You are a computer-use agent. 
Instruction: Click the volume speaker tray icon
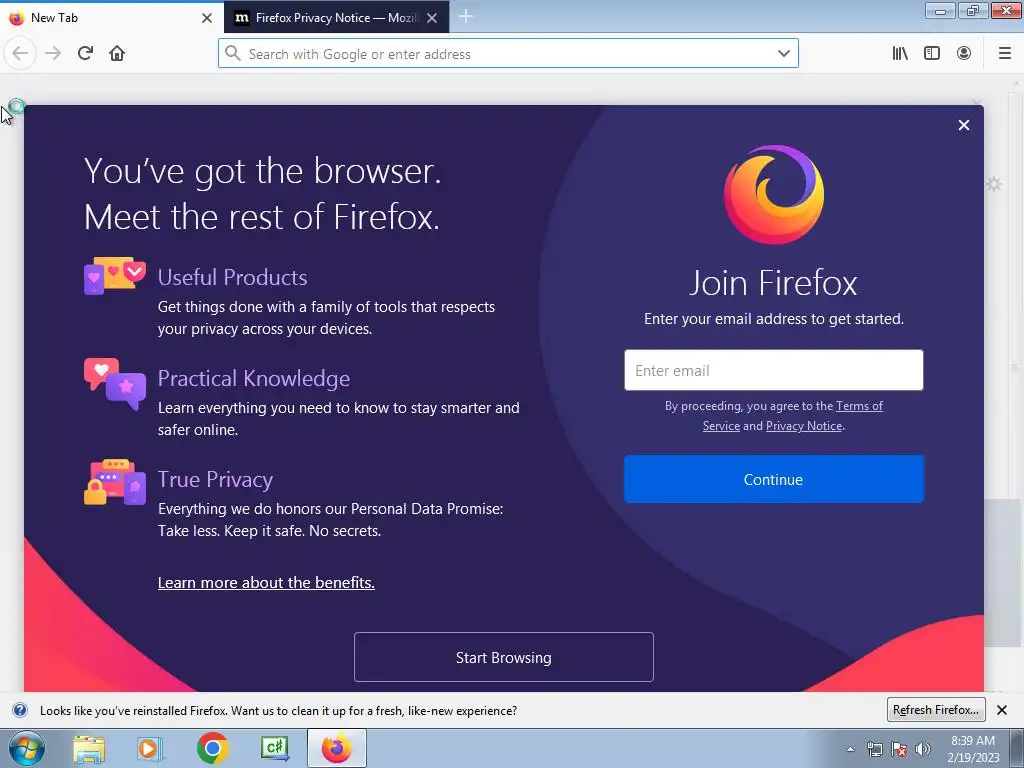923,749
